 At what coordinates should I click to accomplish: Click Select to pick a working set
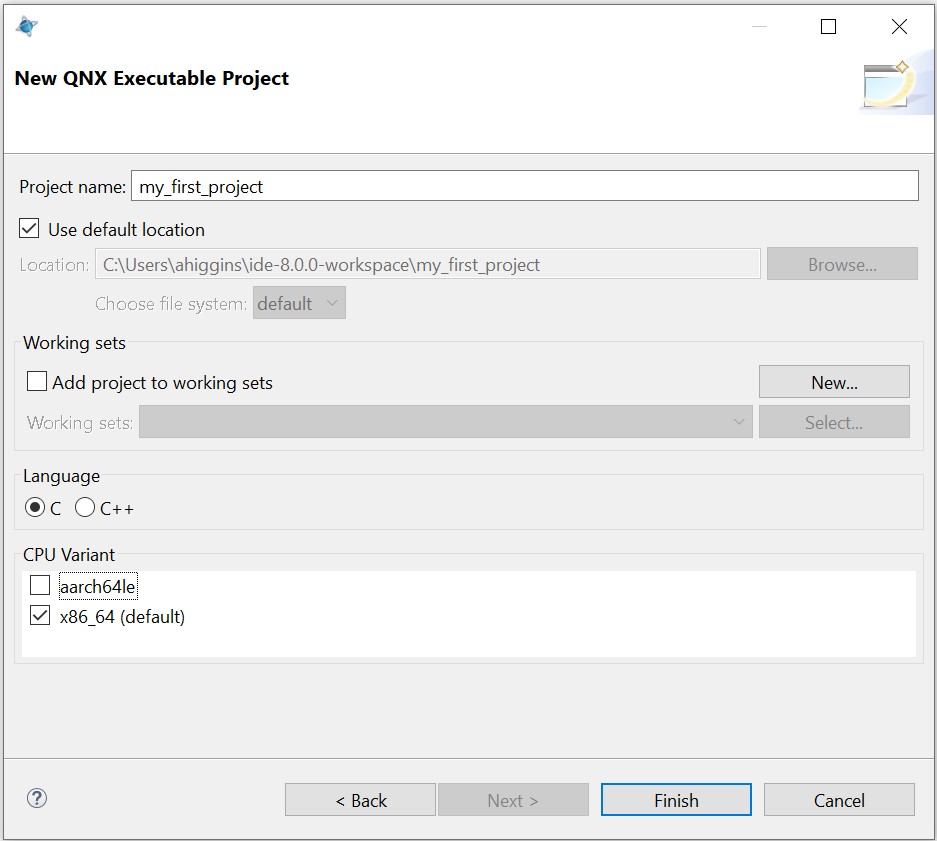pyautogui.click(x=834, y=422)
